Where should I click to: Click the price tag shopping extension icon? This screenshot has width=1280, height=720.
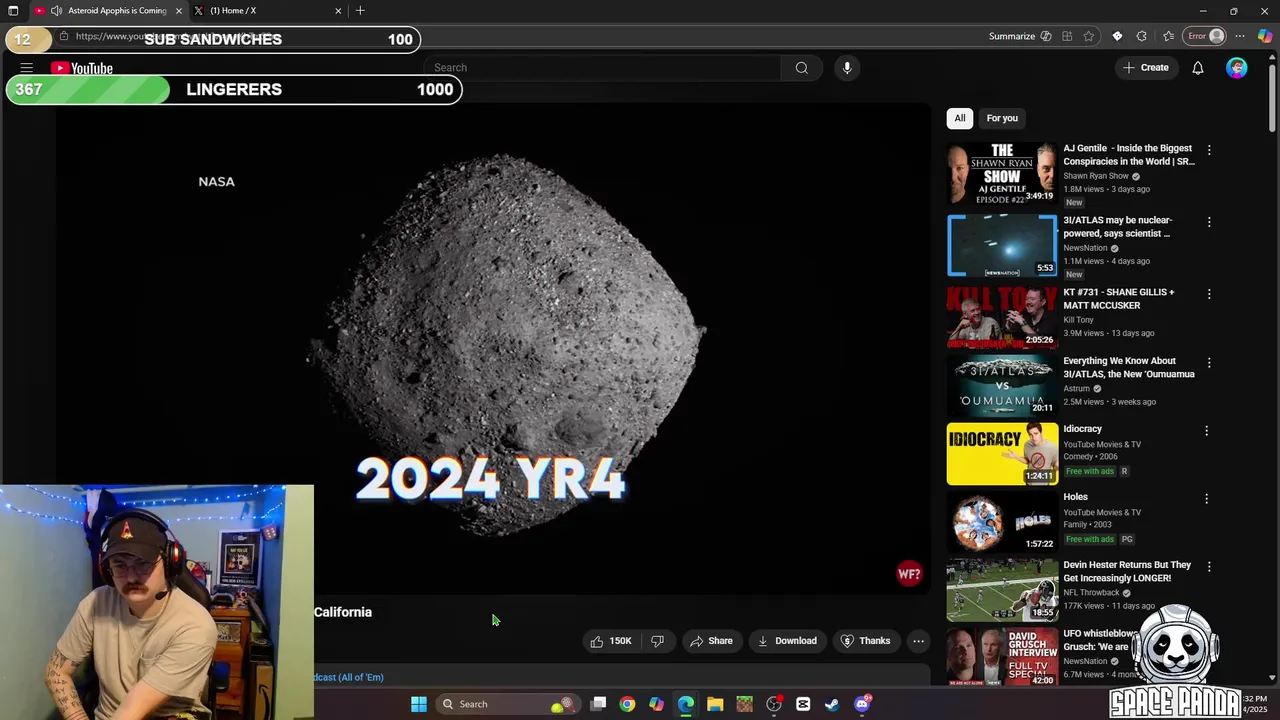coord(1117,36)
